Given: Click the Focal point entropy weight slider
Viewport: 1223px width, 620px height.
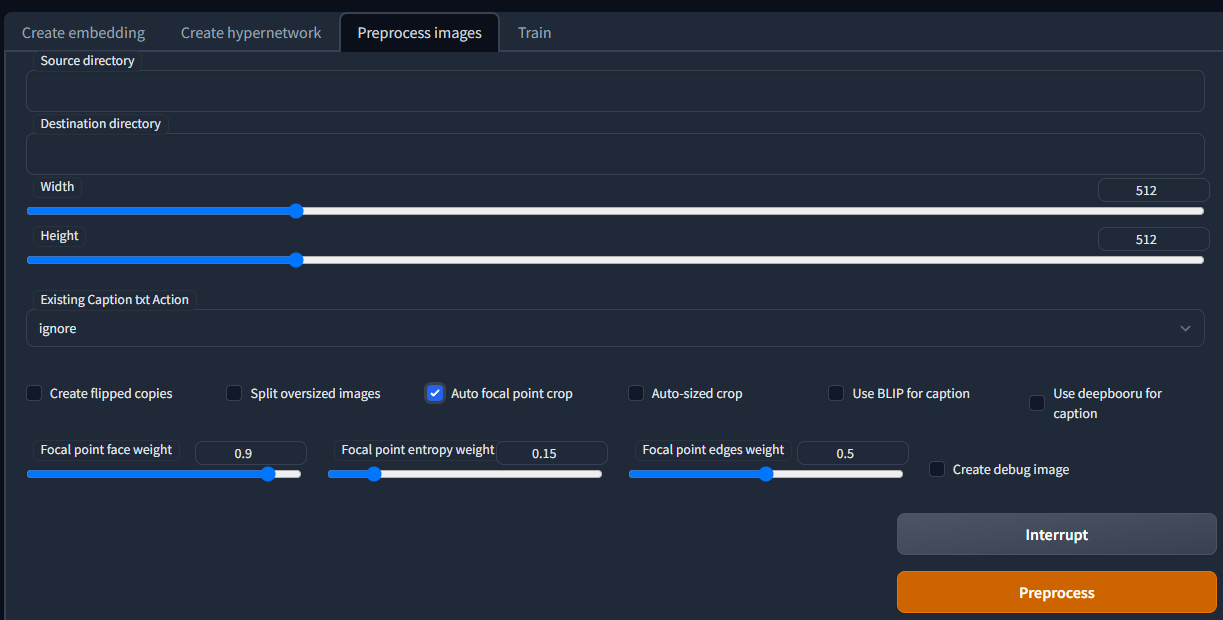Looking at the screenshot, I should coord(465,474).
